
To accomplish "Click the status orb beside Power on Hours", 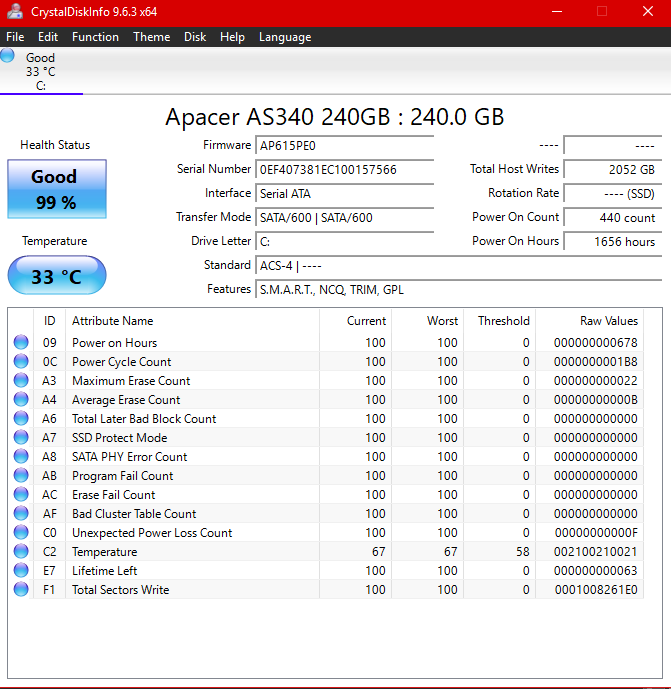I will point(21,343).
